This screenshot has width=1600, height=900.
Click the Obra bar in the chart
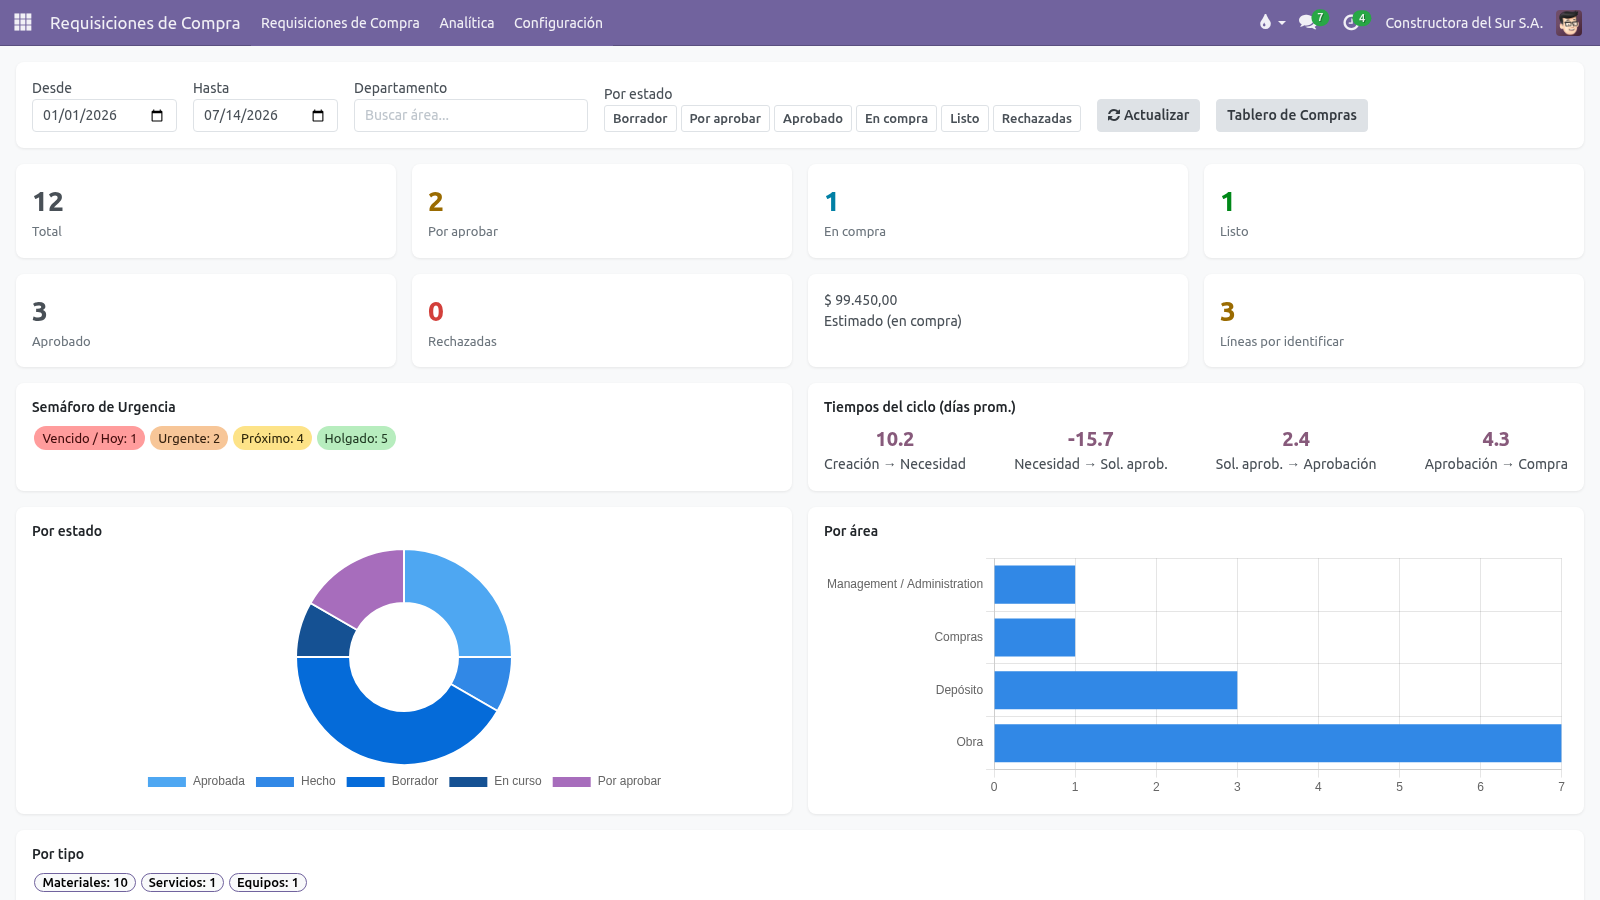[x=1278, y=743]
